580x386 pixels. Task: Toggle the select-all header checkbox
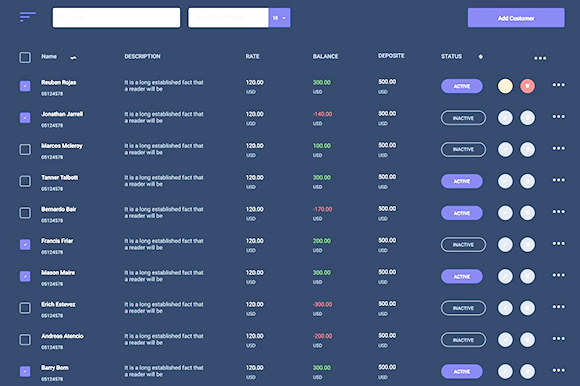click(x=25, y=57)
